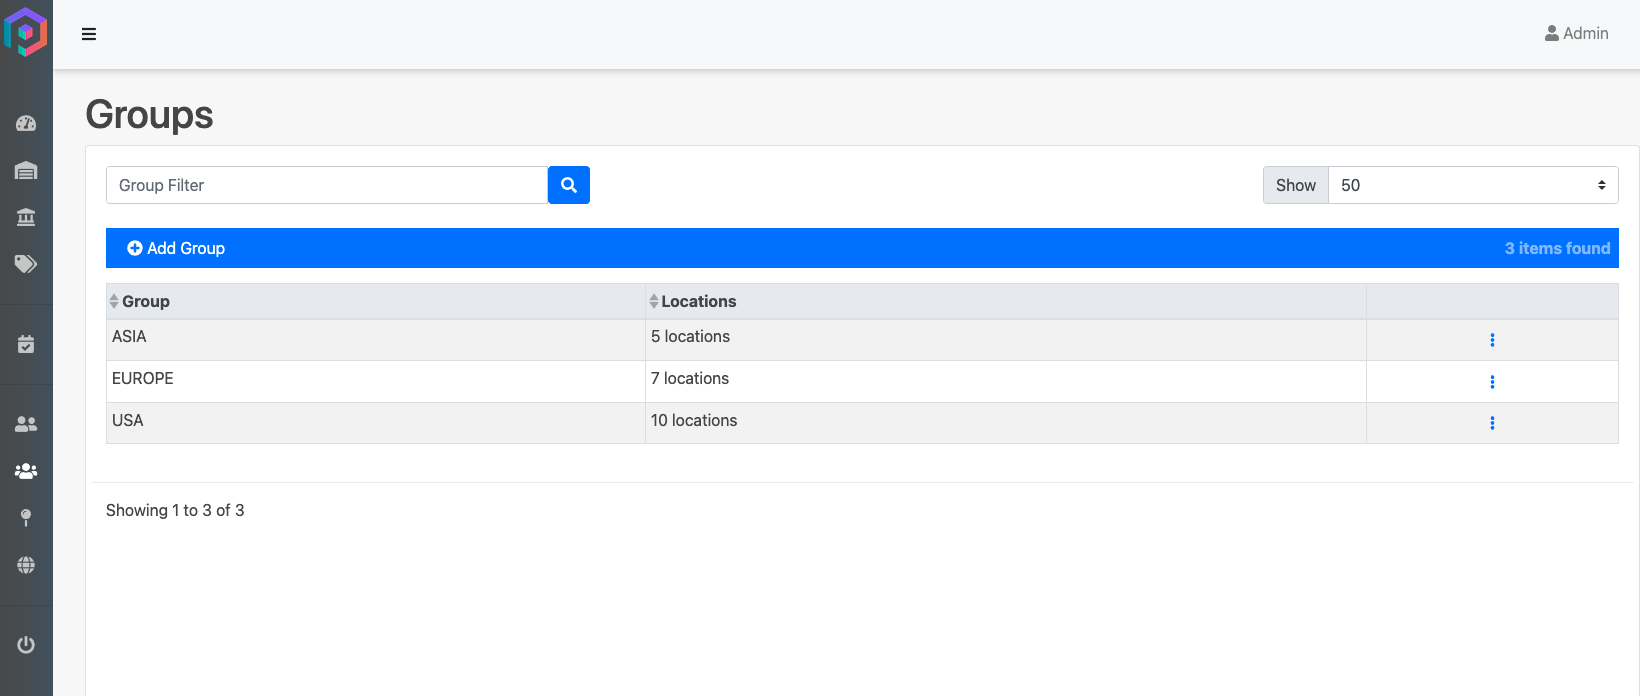The image size is (1640, 696).
Task: Toggle the hamburger menu
Action: [89, 34]
